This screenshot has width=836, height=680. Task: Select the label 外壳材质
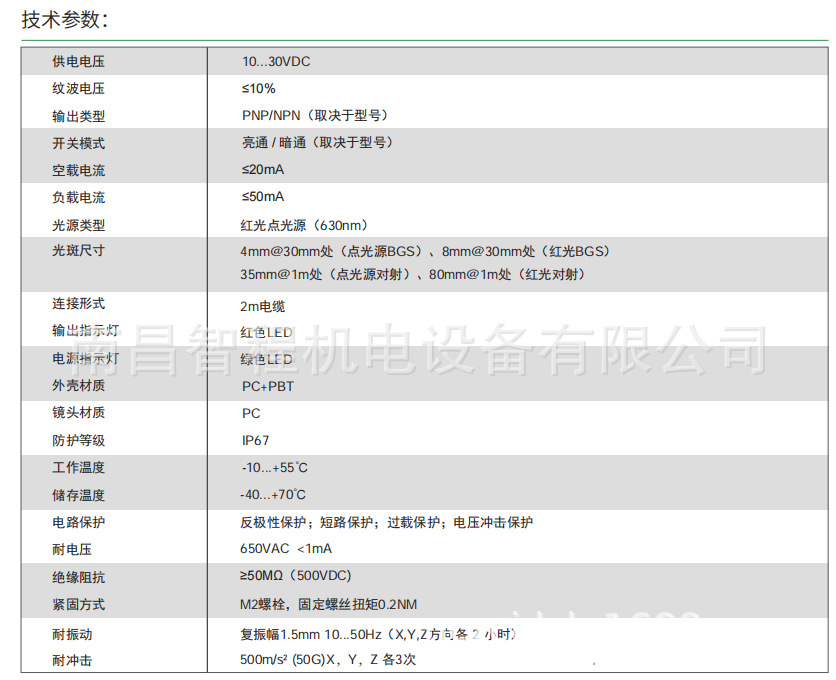click(78, 386)
